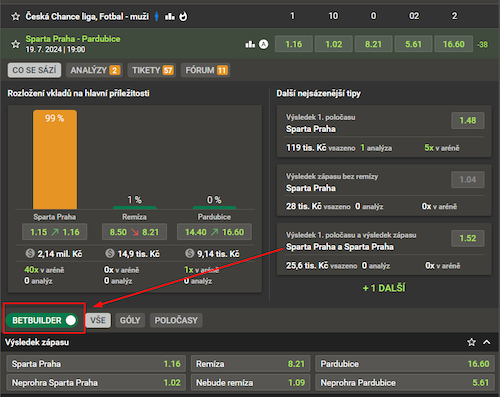Pick Neprohra Sparta Praha 1.02

click(x=96, y=383)
